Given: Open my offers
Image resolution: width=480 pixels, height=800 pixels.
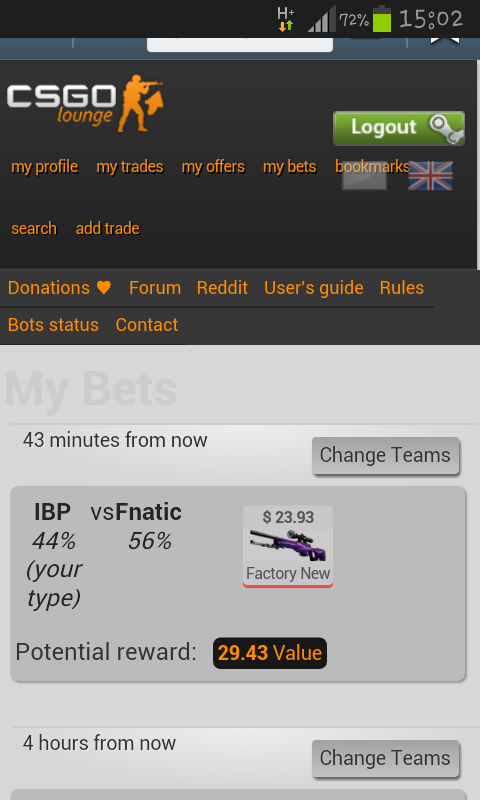Looking at the screenshot, I should click(x=213, y=167).
